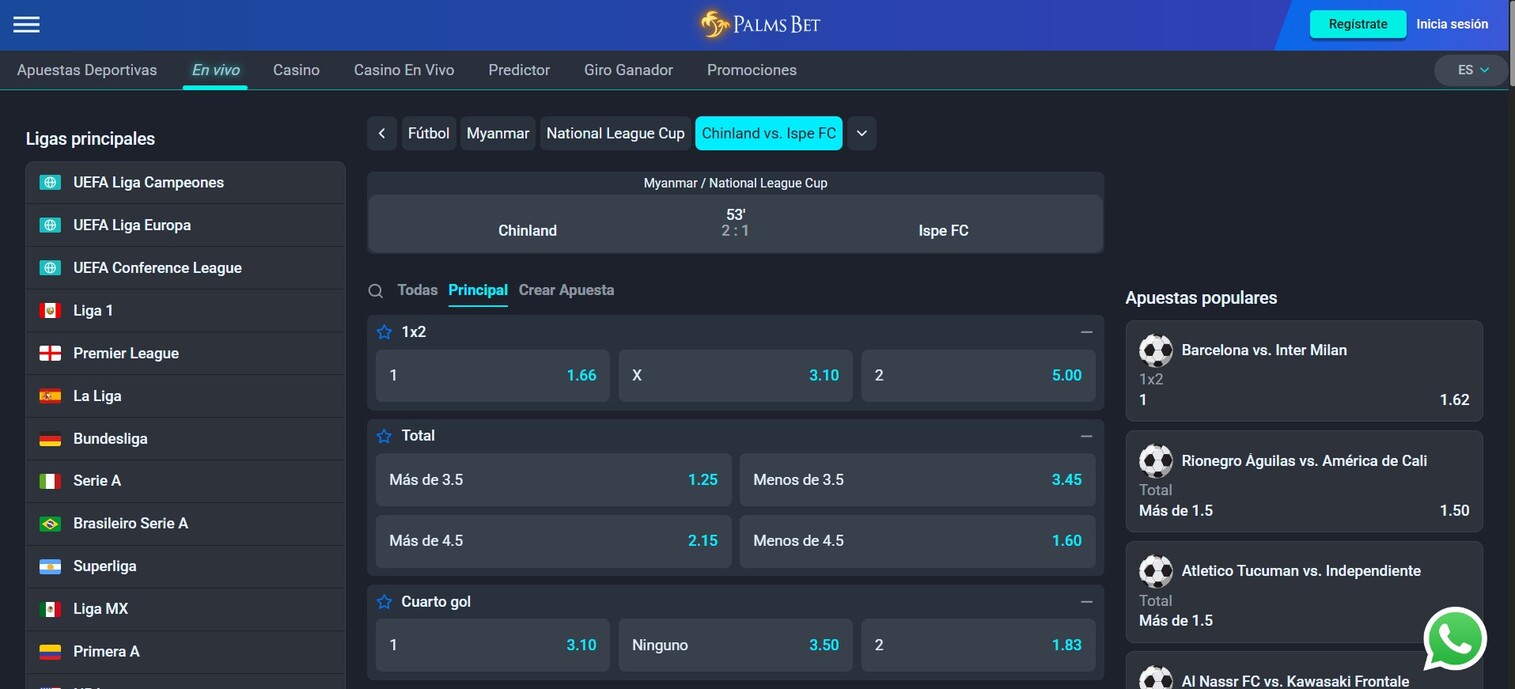
Task: Click the Regístrate button
Action: coord(1358,24)
